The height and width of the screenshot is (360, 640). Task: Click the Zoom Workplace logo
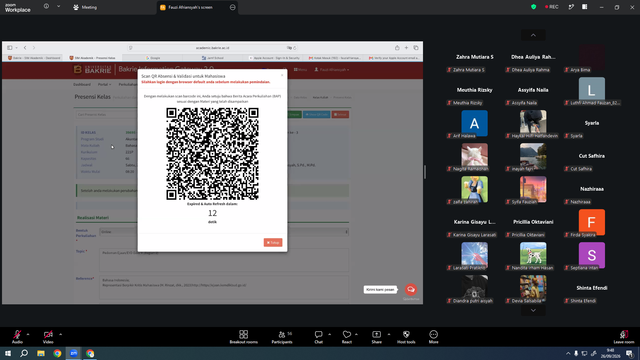(x=18, y=7)
